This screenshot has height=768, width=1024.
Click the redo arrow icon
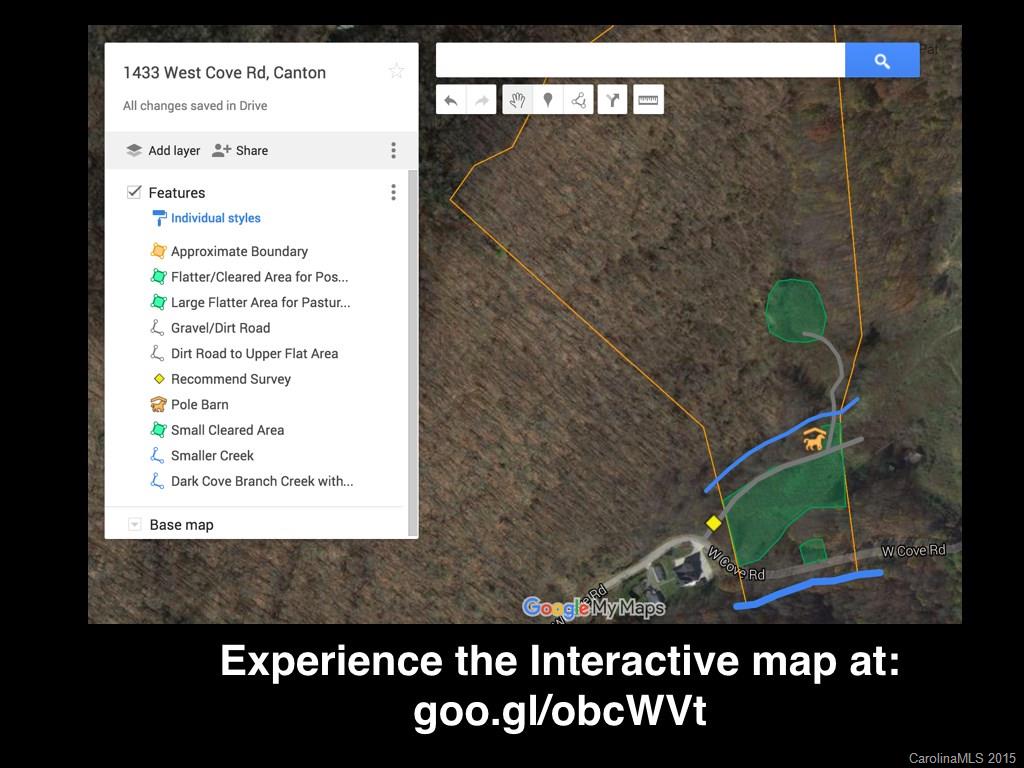coord(482,100)
